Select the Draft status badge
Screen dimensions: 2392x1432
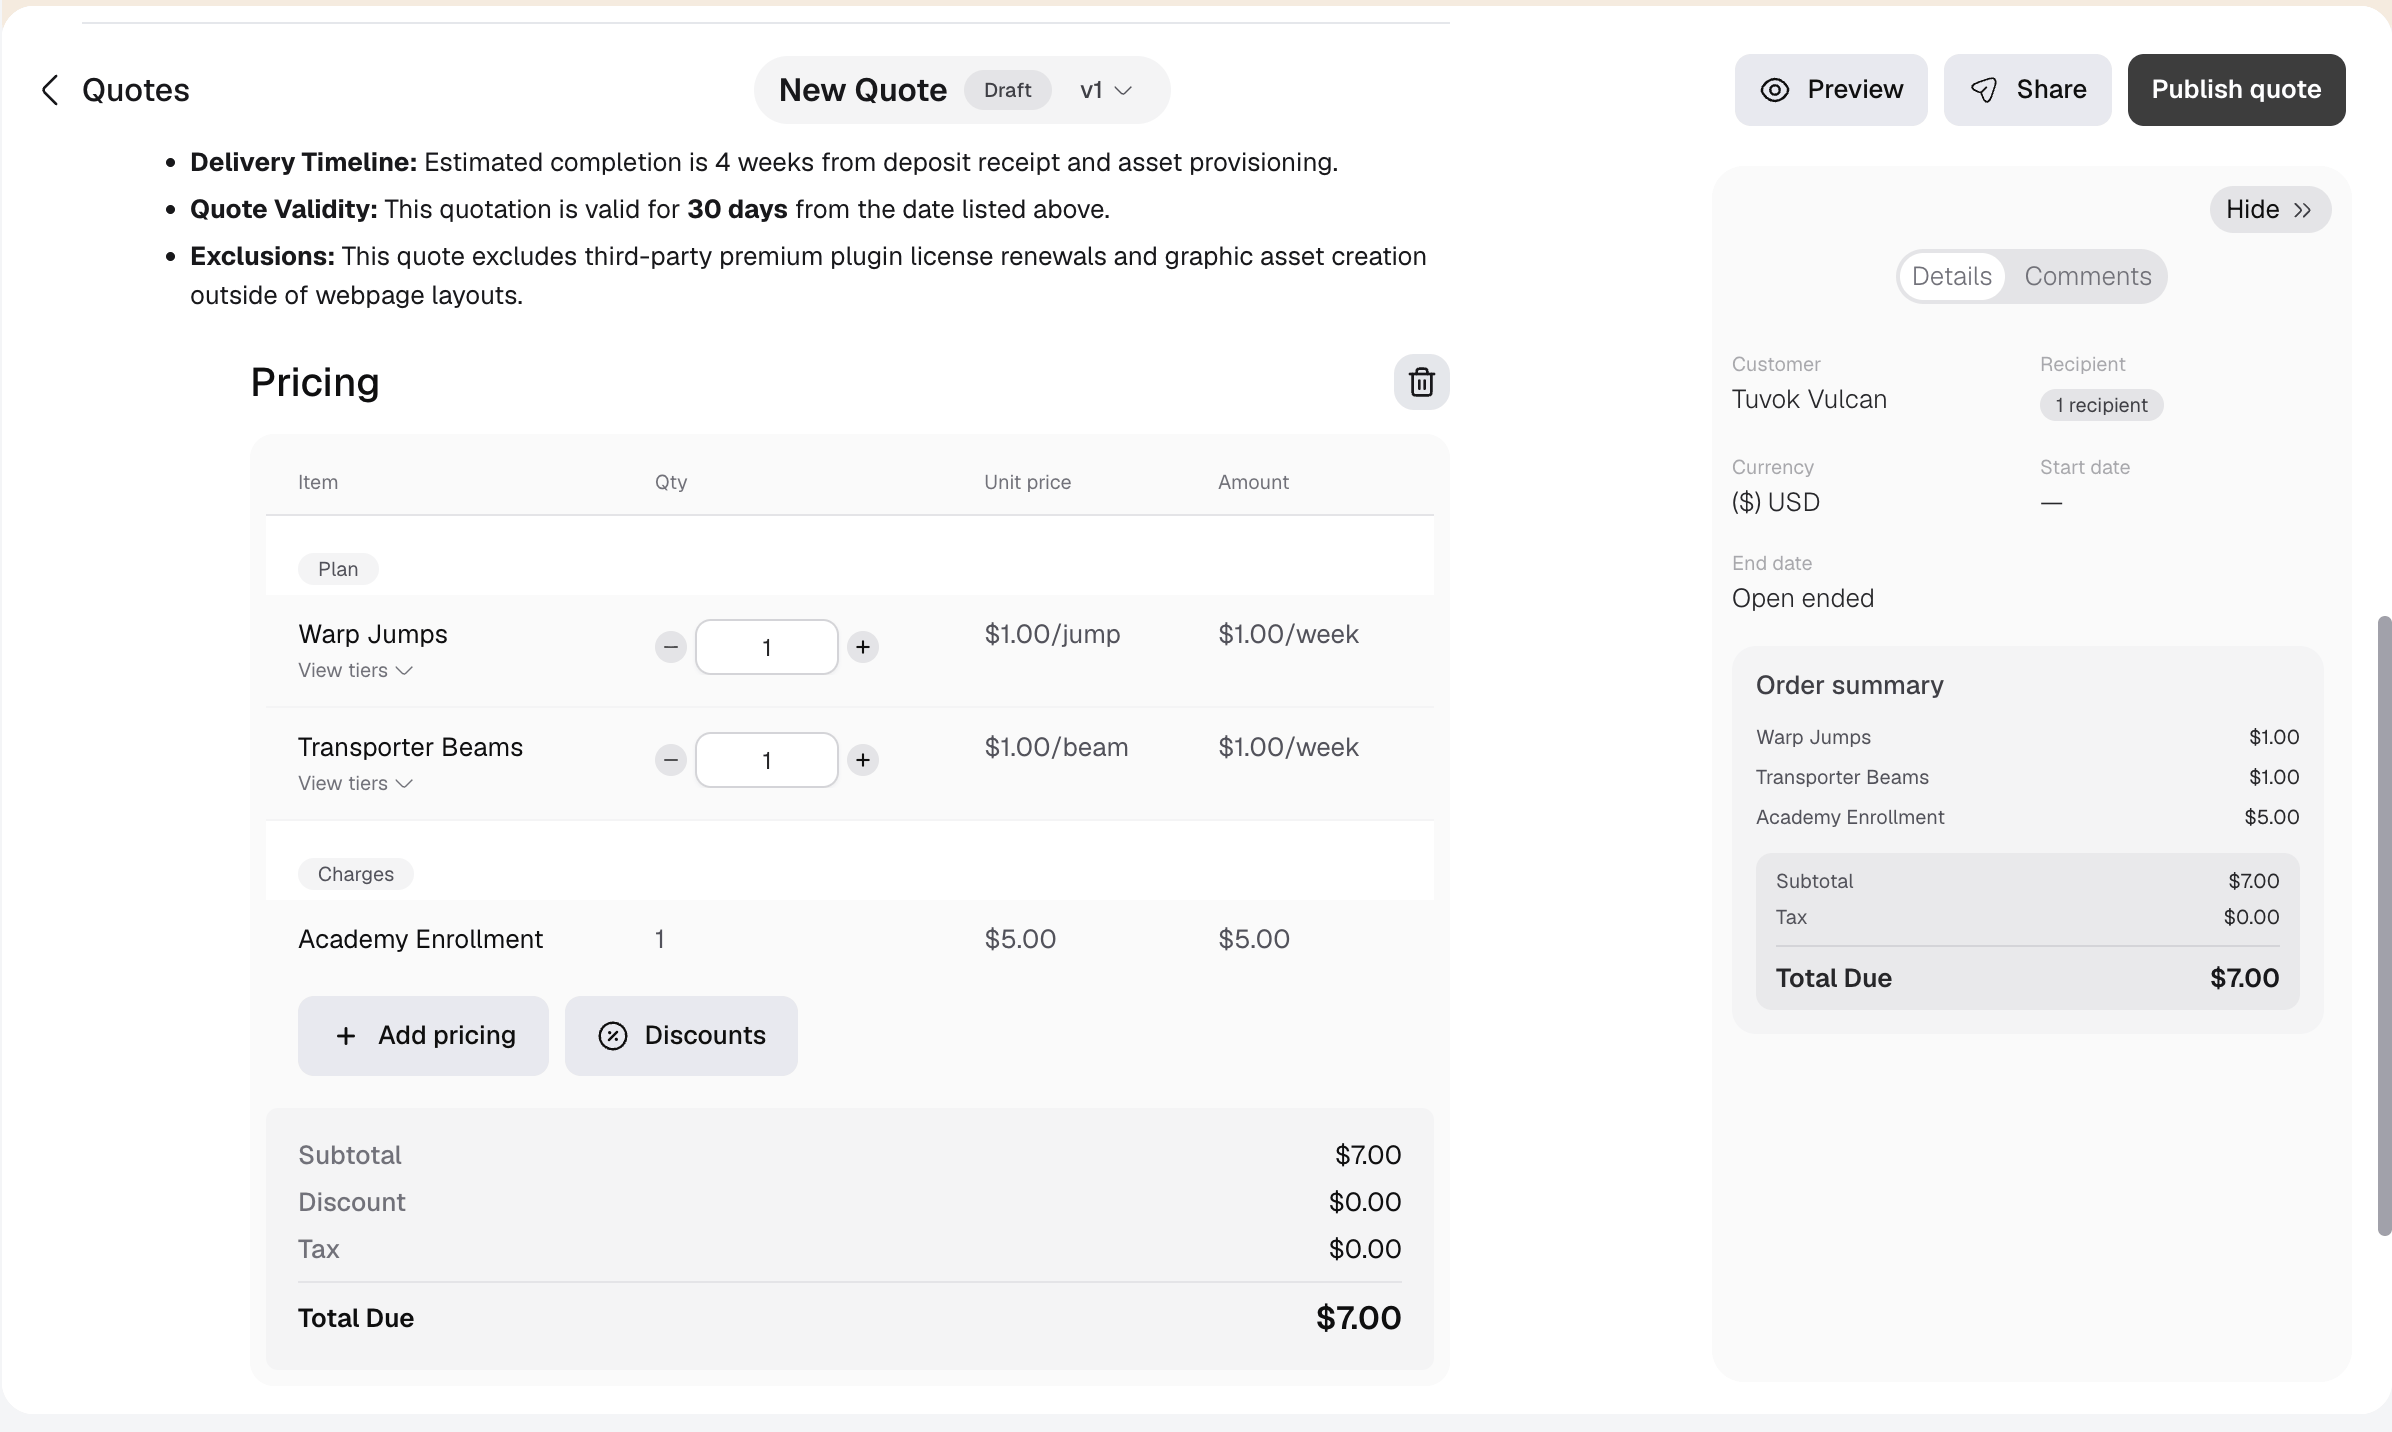1007,90
